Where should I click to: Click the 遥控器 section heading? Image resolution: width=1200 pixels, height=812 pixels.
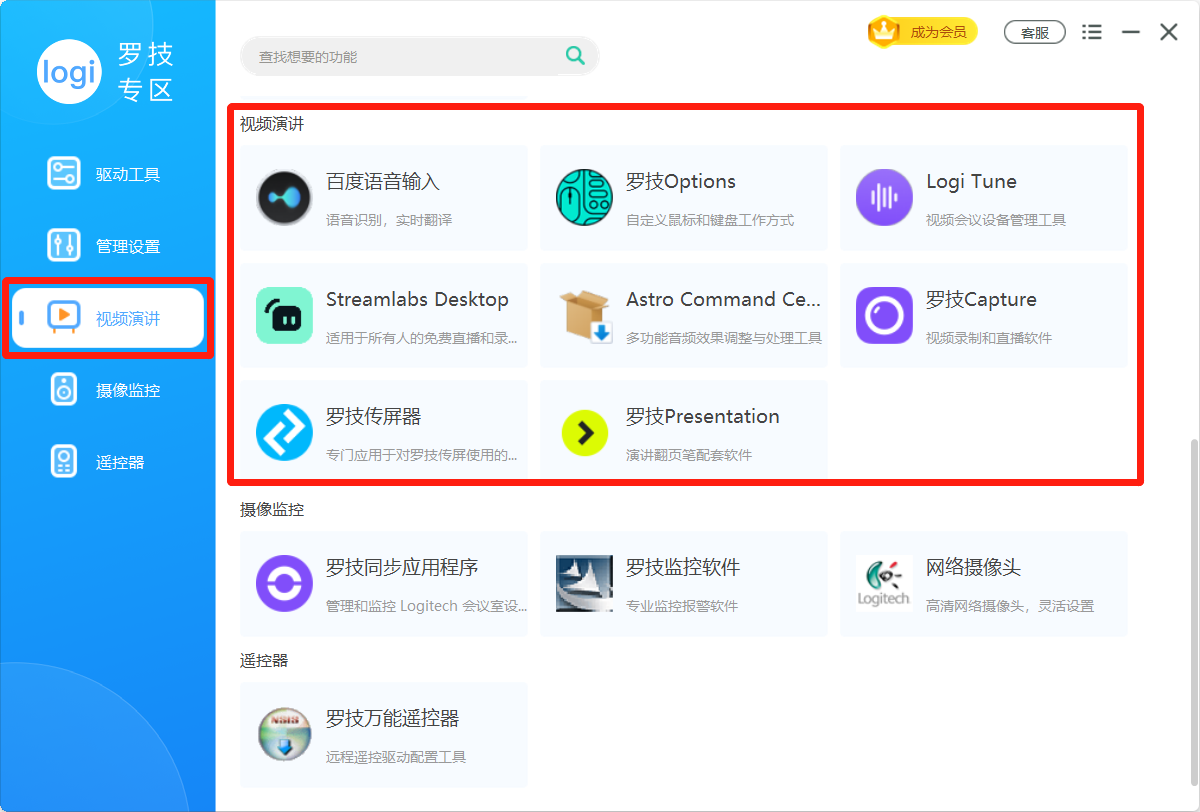[264, 660]
